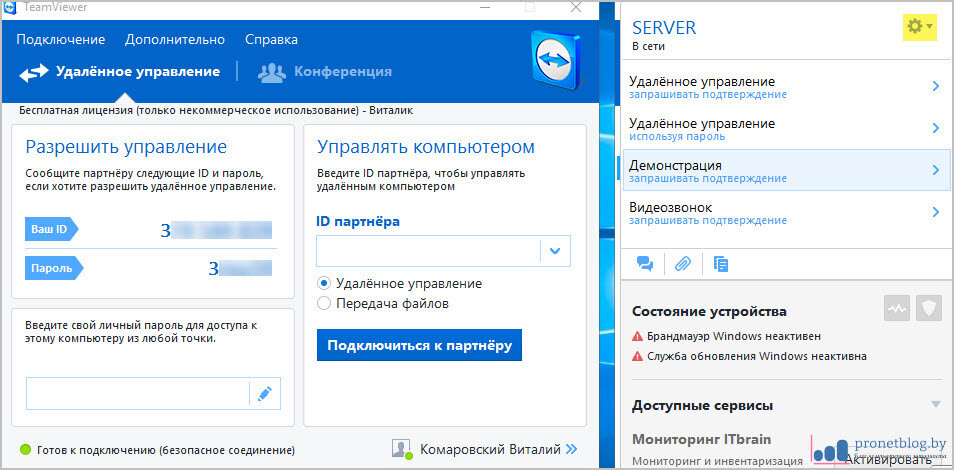
Task: Click Мониторинг ITbrain service title
Action: 702,439
